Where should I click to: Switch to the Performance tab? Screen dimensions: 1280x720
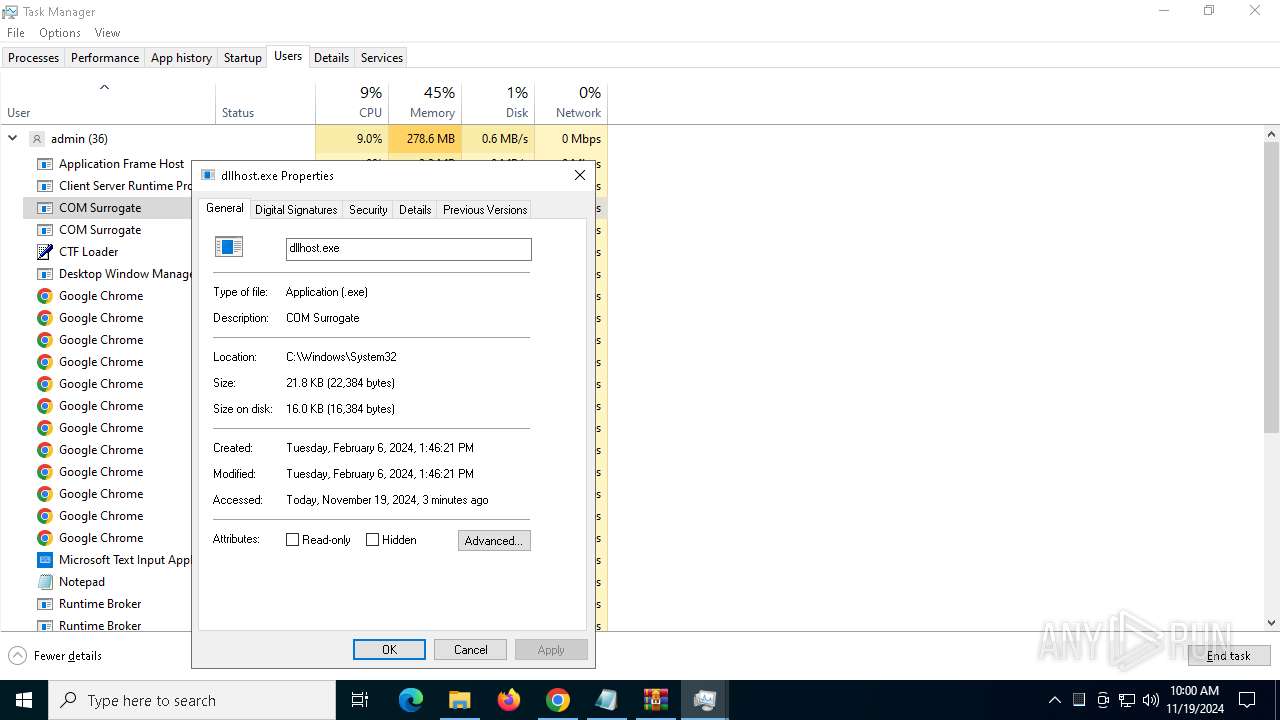pyautogui.click(x=105, y=58)
